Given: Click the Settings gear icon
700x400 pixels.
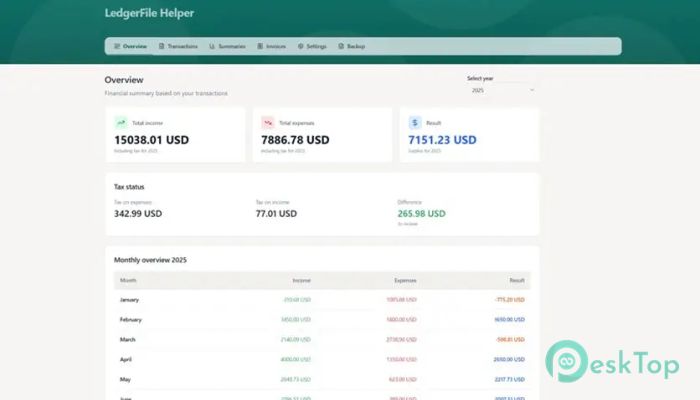Looking at the screenshot, I should tap(300, 46).
